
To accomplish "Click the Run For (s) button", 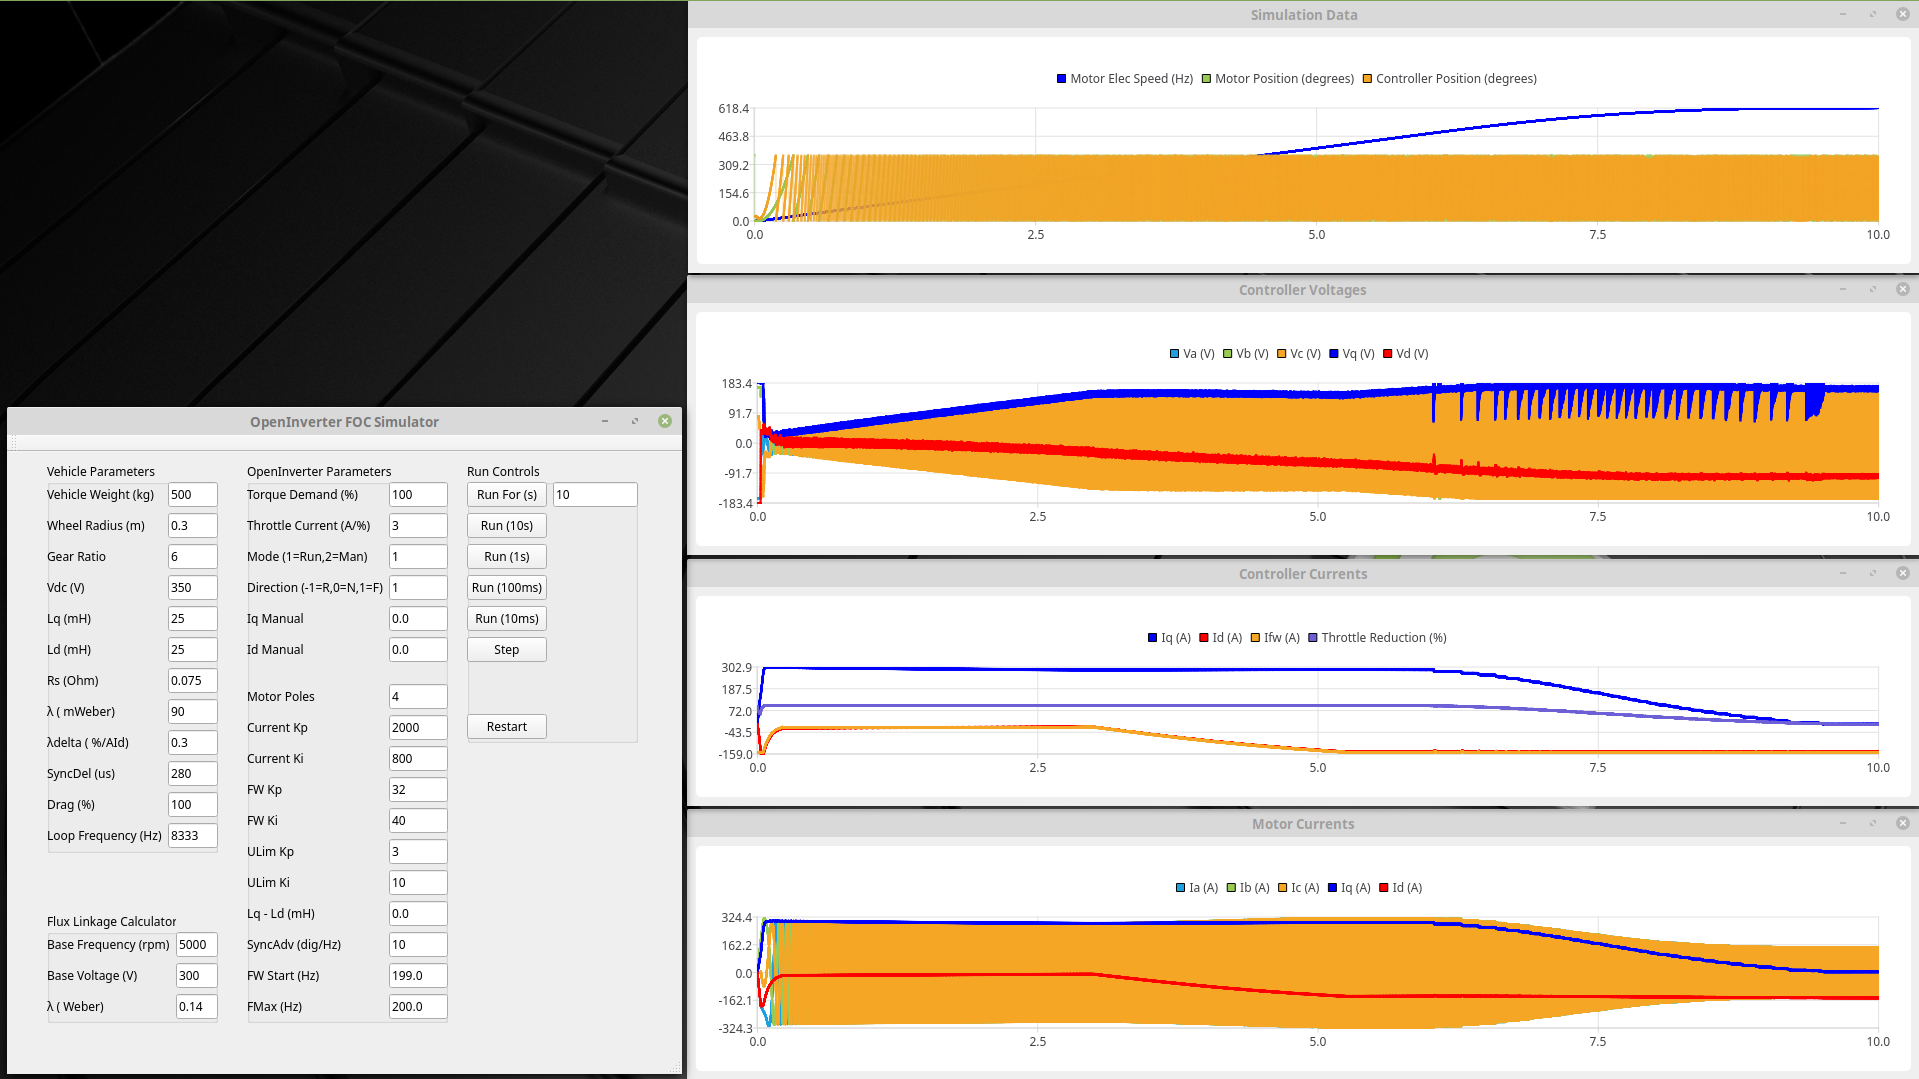I will [506, 495].
